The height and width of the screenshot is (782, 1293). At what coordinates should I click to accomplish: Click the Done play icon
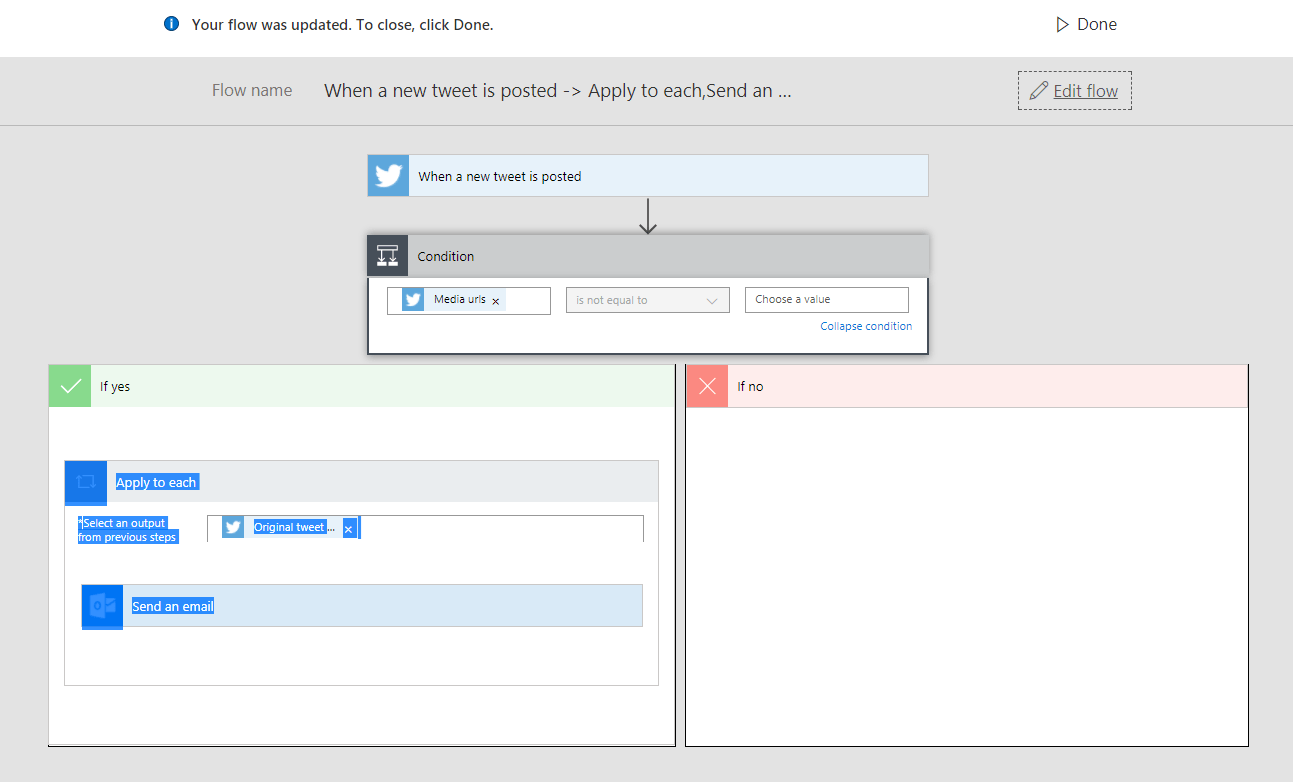pos(1063,24)
